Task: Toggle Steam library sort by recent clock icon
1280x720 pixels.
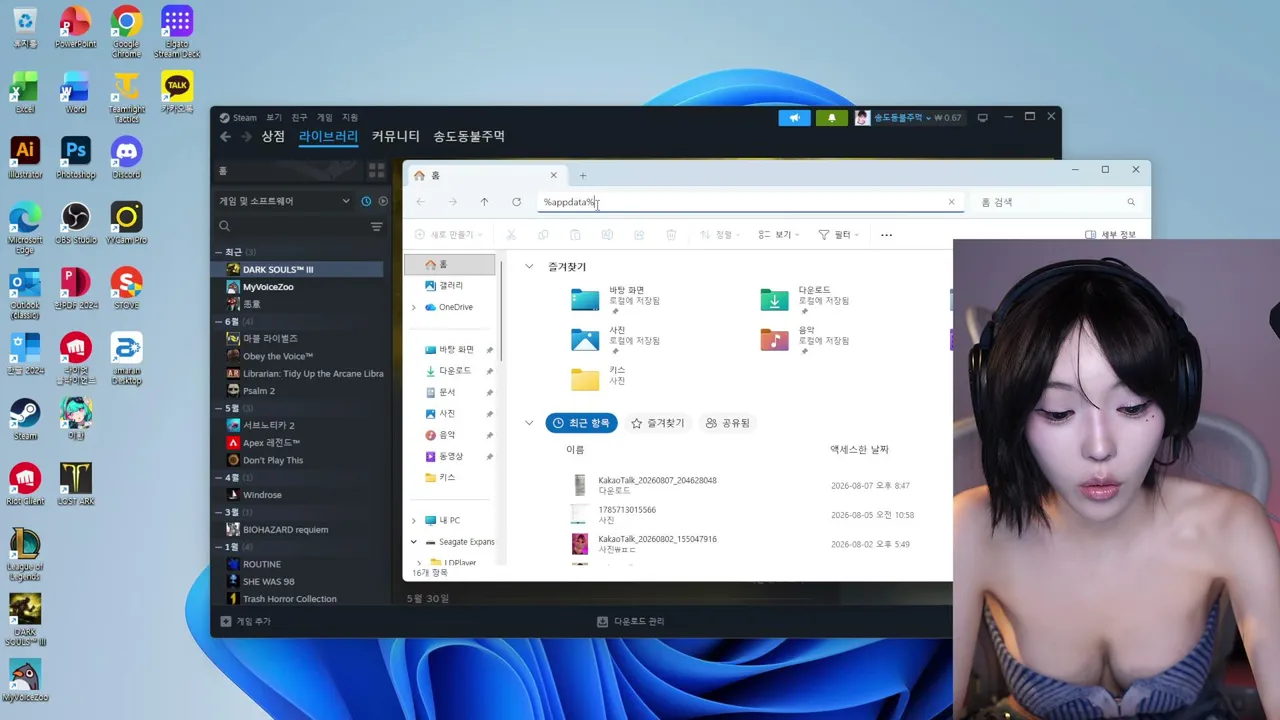Action: [x=366, y=201]
